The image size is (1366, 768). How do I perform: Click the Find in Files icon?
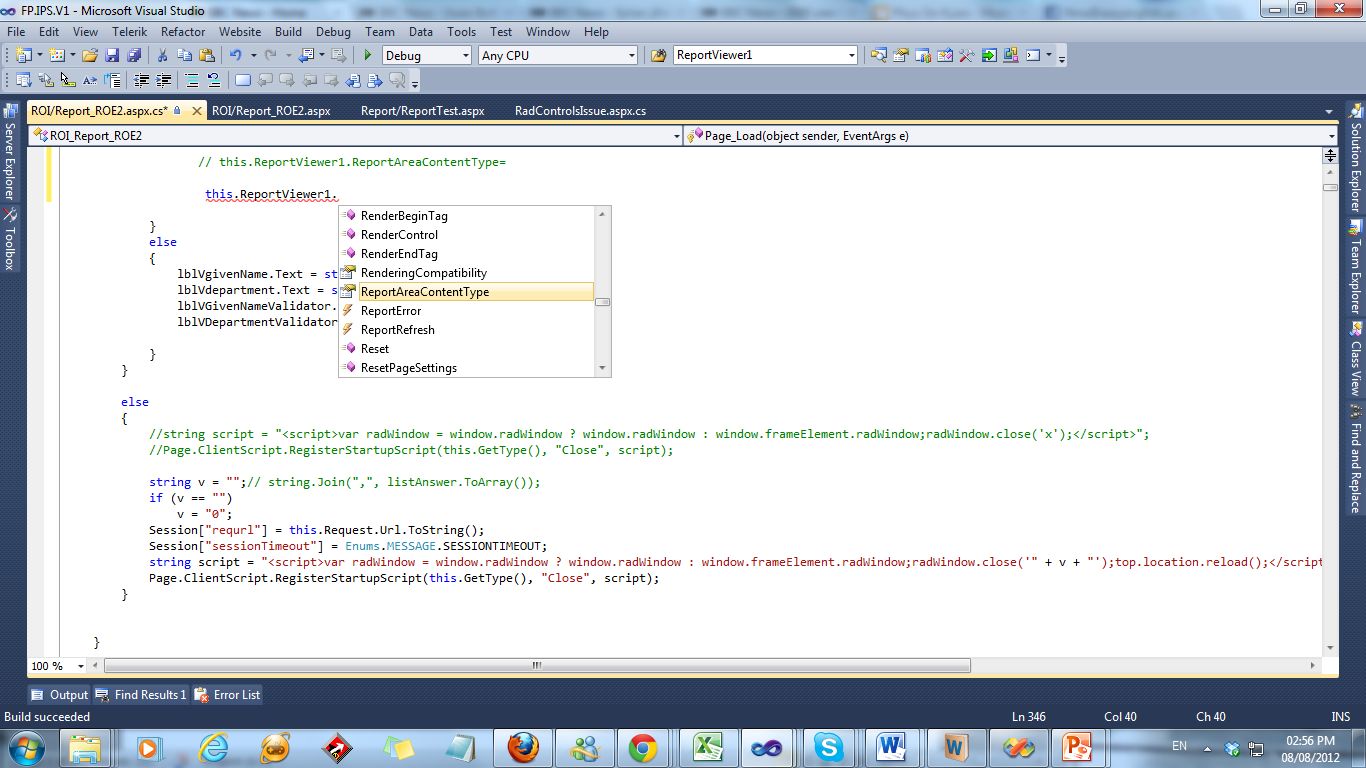point(659,56)
